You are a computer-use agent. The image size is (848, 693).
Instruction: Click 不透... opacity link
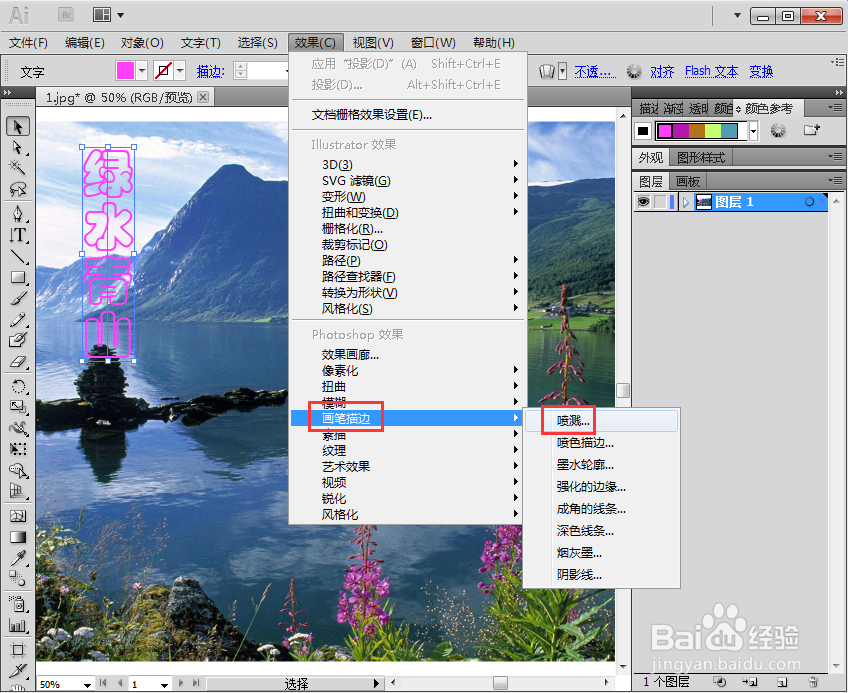595,71
